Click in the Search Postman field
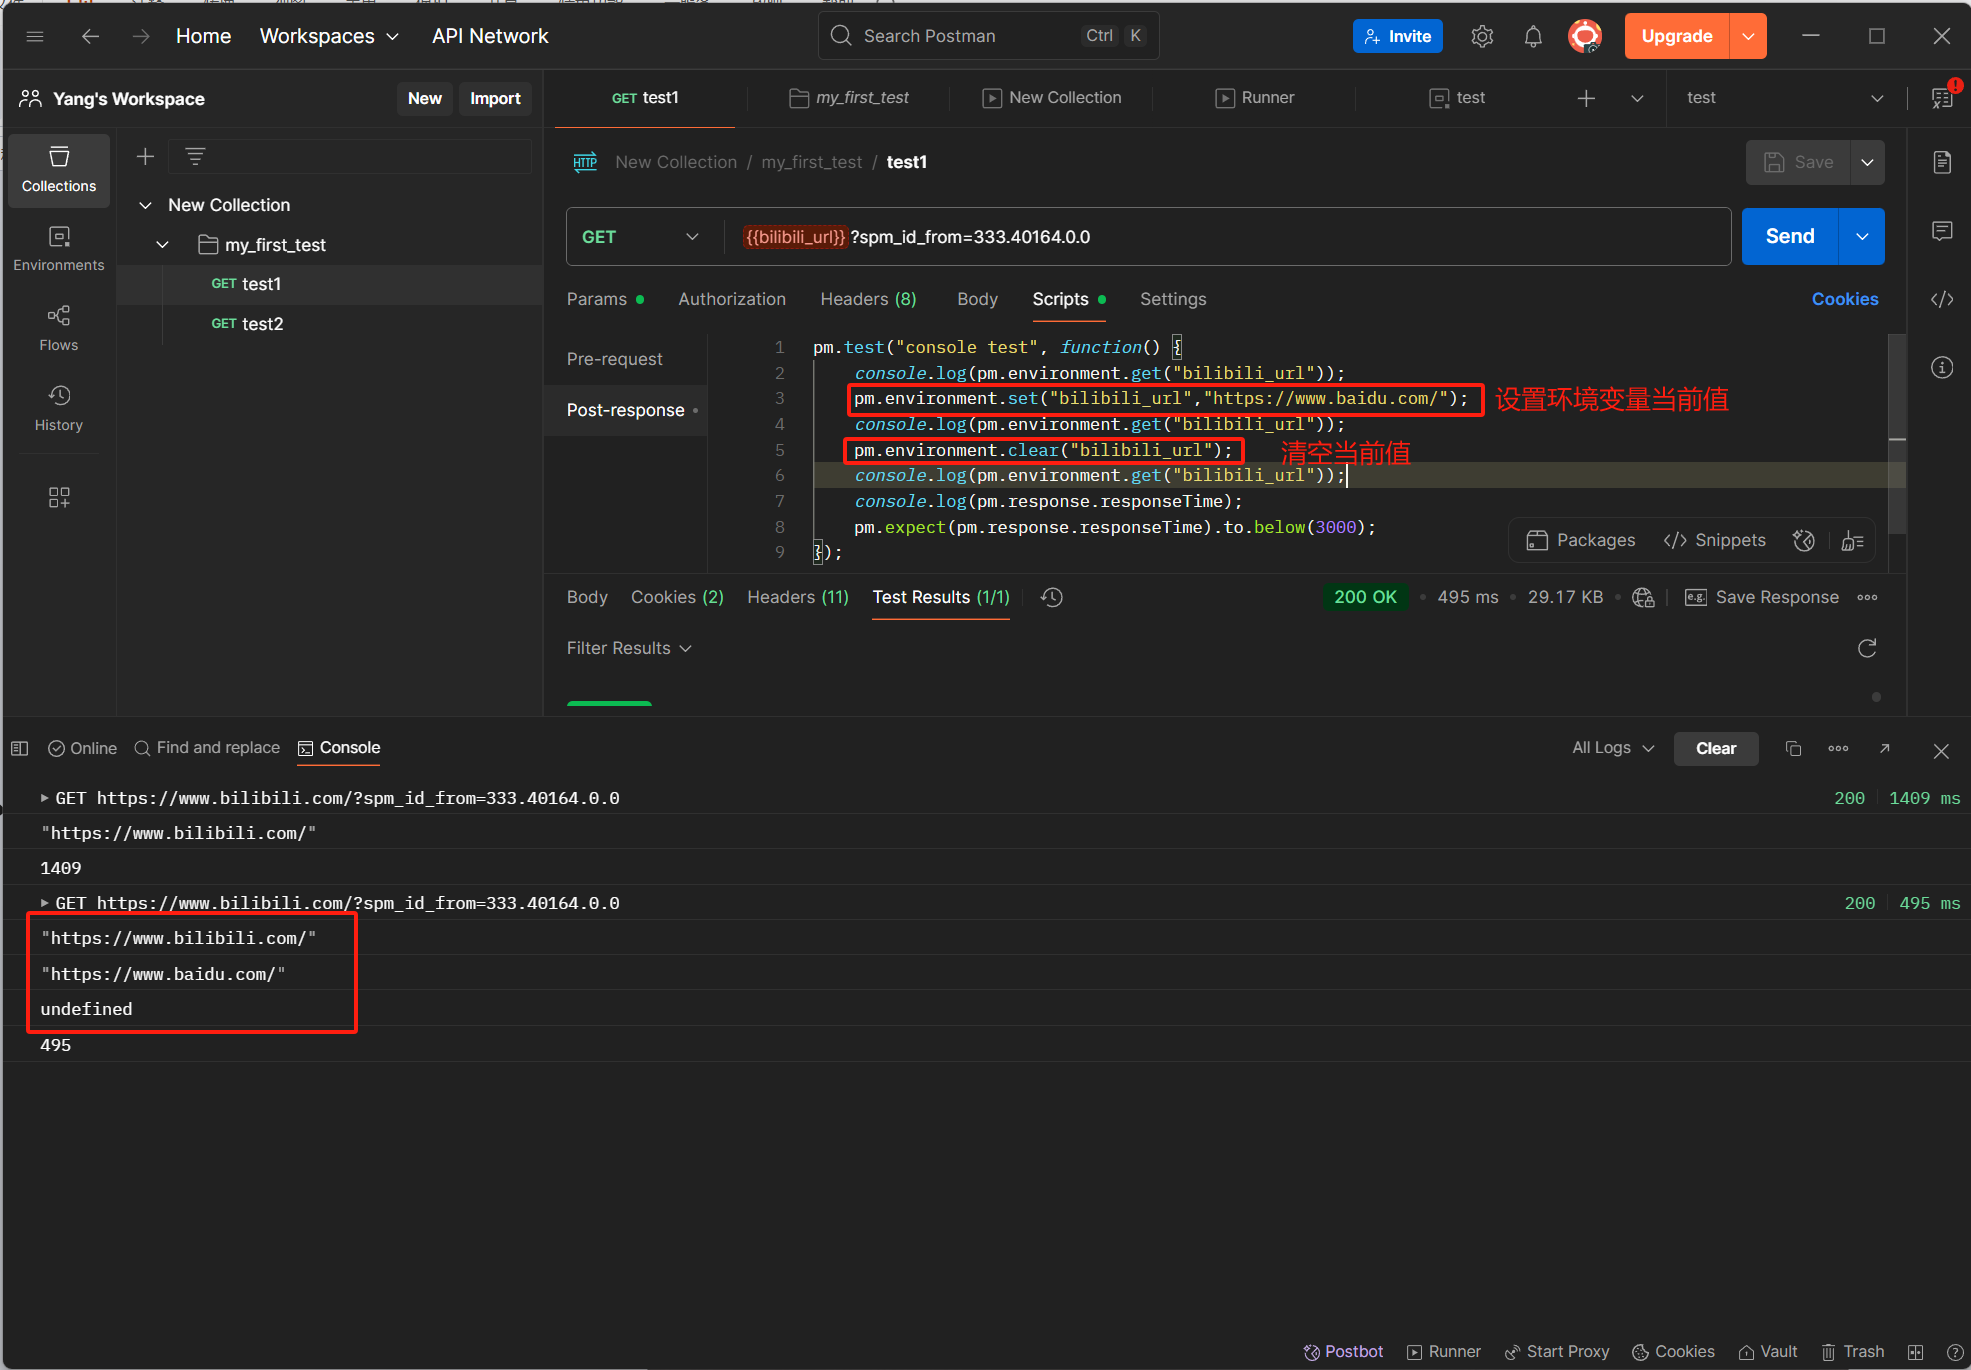 coord(988,36)
